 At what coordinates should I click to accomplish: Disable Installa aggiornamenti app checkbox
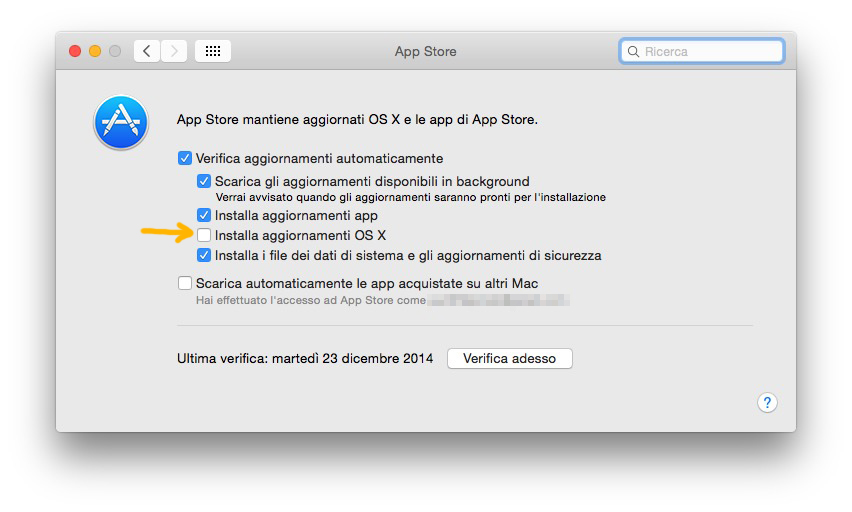(x=204, y=215)
